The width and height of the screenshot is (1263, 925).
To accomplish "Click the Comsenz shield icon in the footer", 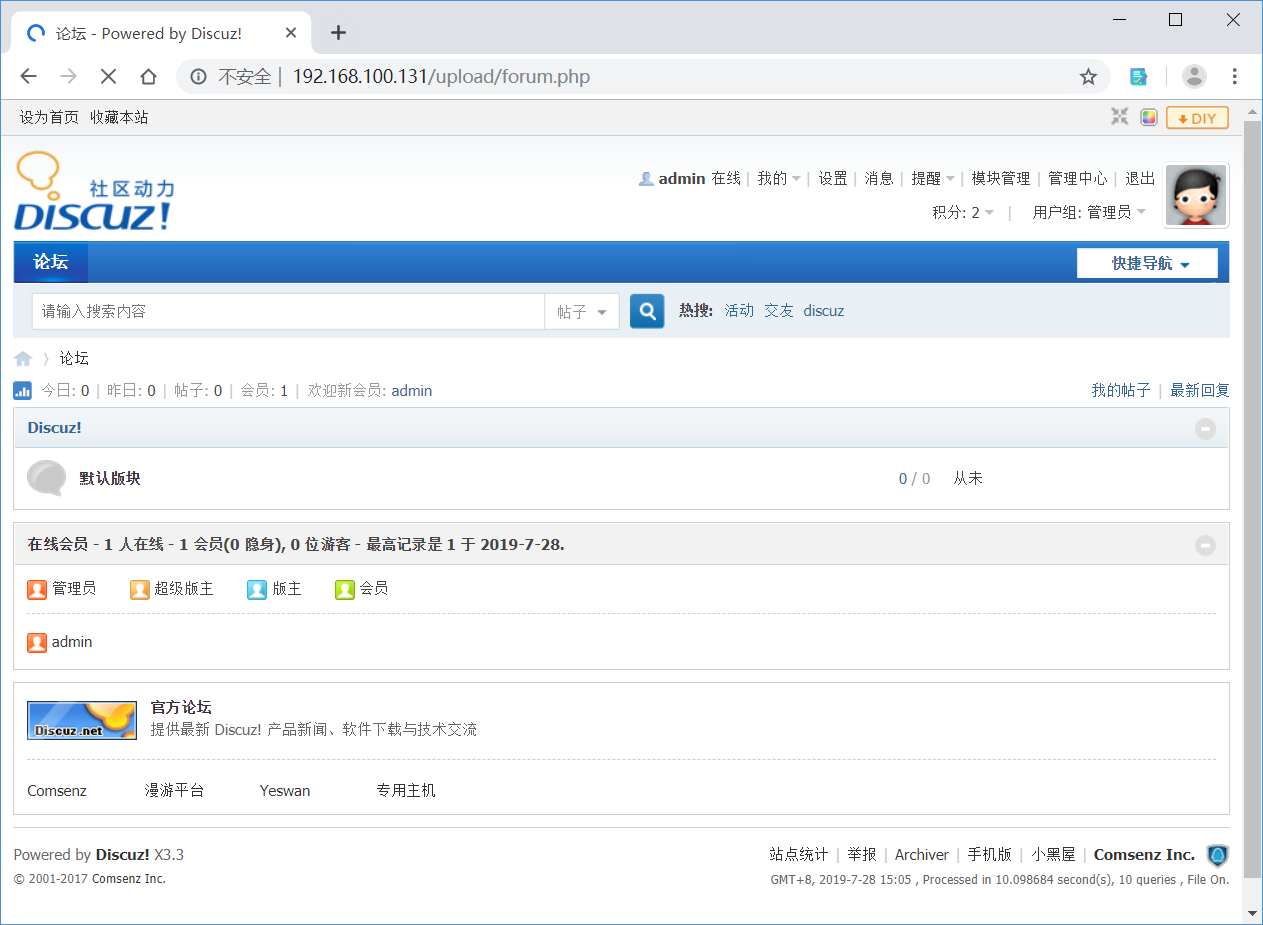I will tap(1217, 855).
